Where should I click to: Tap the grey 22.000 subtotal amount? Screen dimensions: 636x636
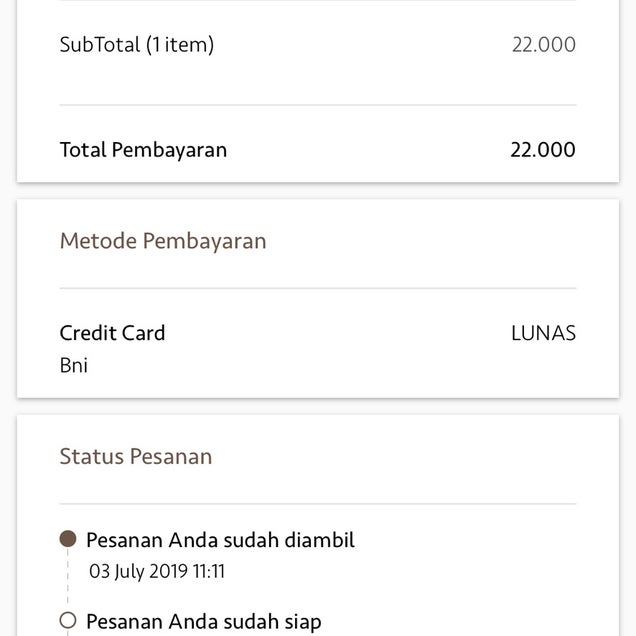[543, 44]
